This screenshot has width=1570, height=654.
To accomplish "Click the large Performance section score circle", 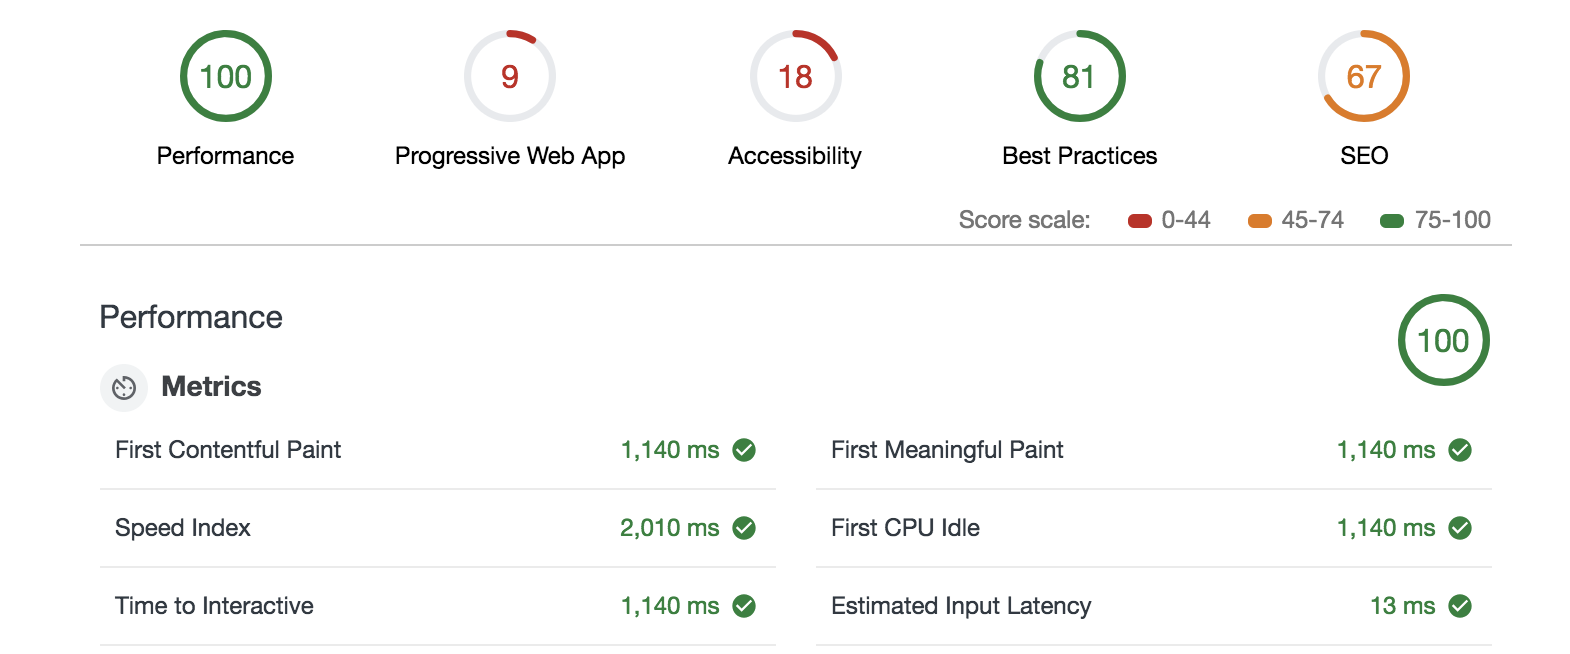I will (1443, 341).
